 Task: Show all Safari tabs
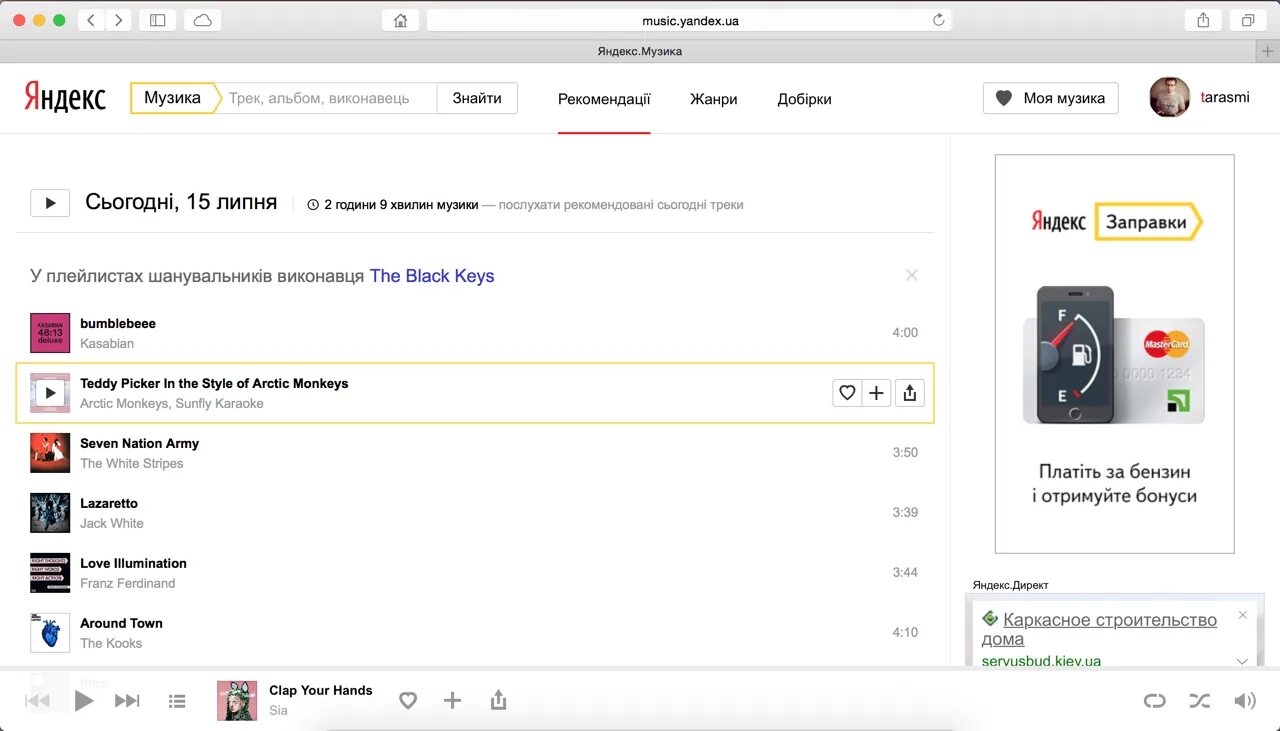click(1248, 20)
